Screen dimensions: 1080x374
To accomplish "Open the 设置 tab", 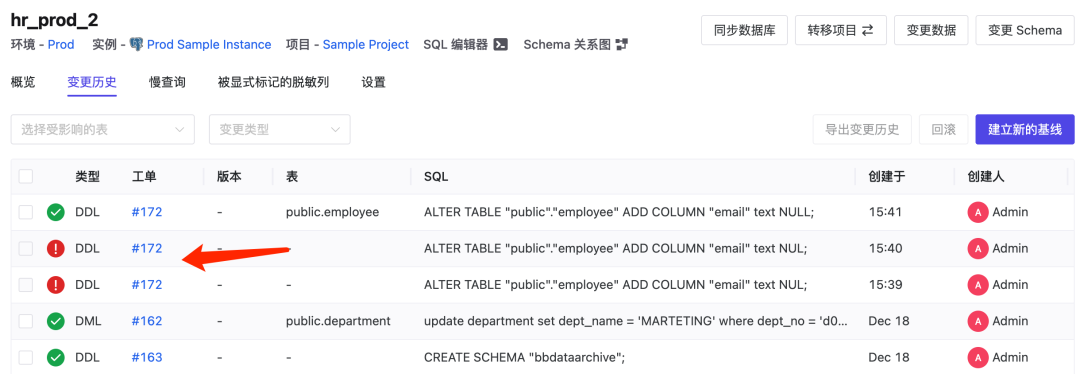I will (373, 83).
